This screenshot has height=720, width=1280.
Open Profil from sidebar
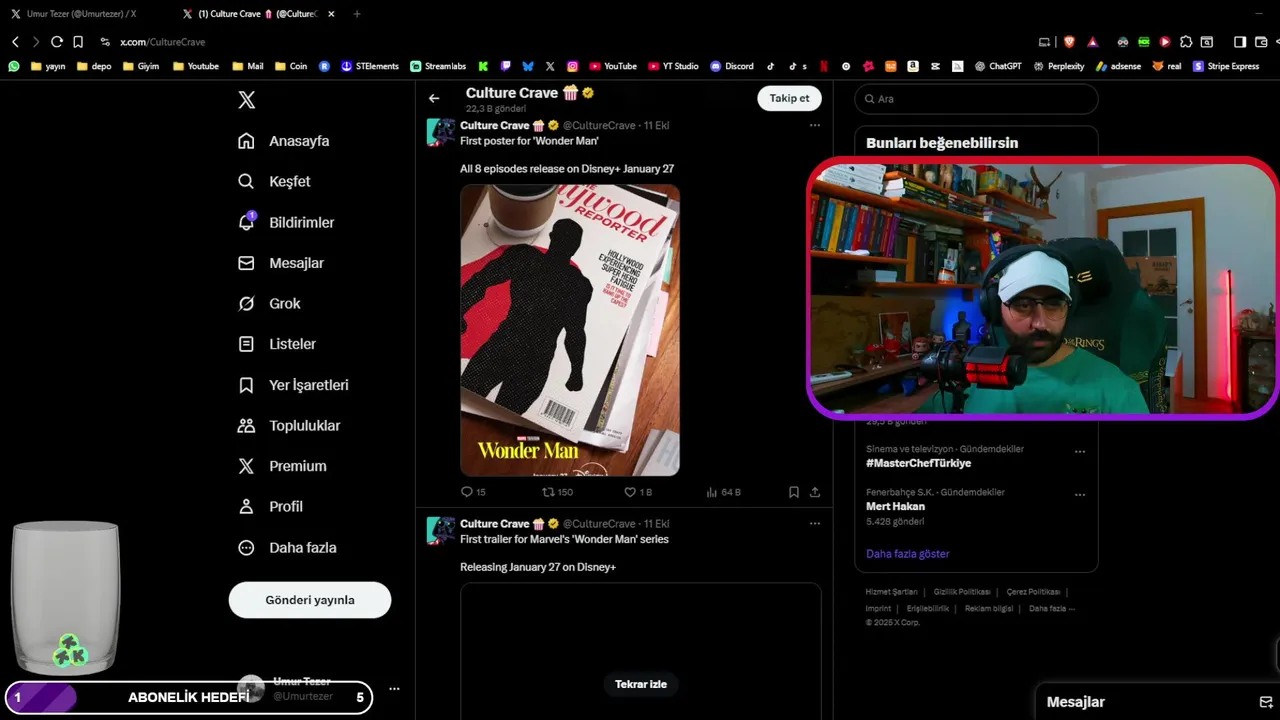(x=270, y=507)
